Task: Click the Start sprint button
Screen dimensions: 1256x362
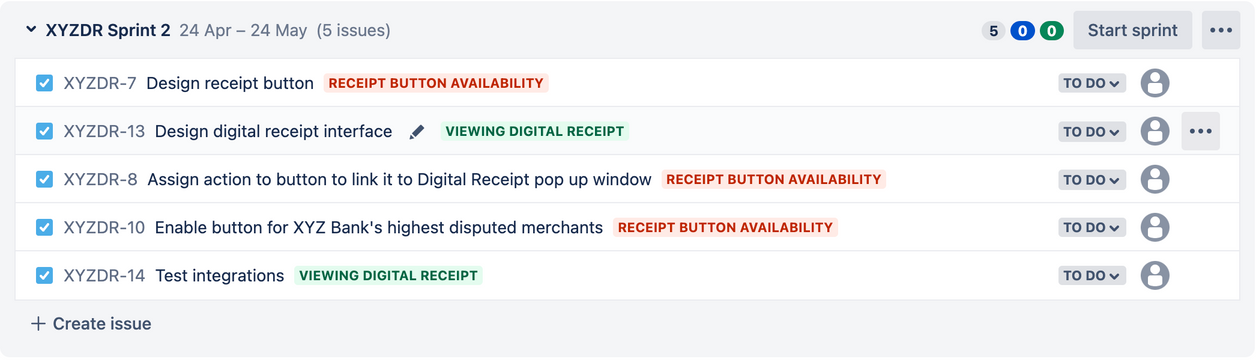Action: [x=1133, y=30]
